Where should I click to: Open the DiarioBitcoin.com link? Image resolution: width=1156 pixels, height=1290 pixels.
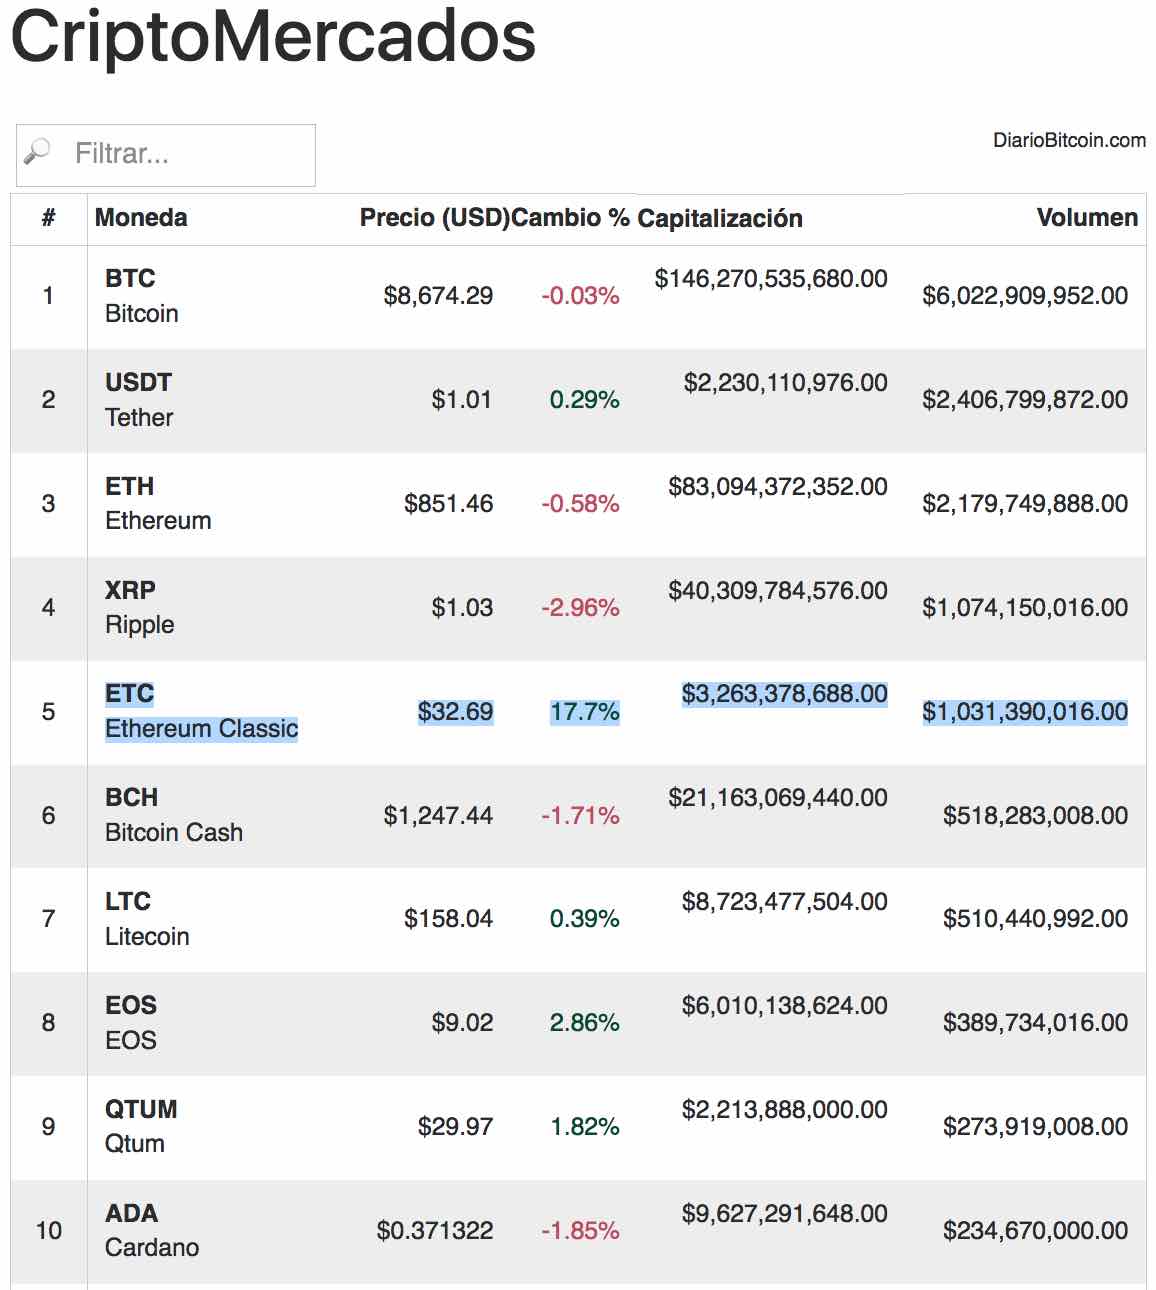point(1069,141)
